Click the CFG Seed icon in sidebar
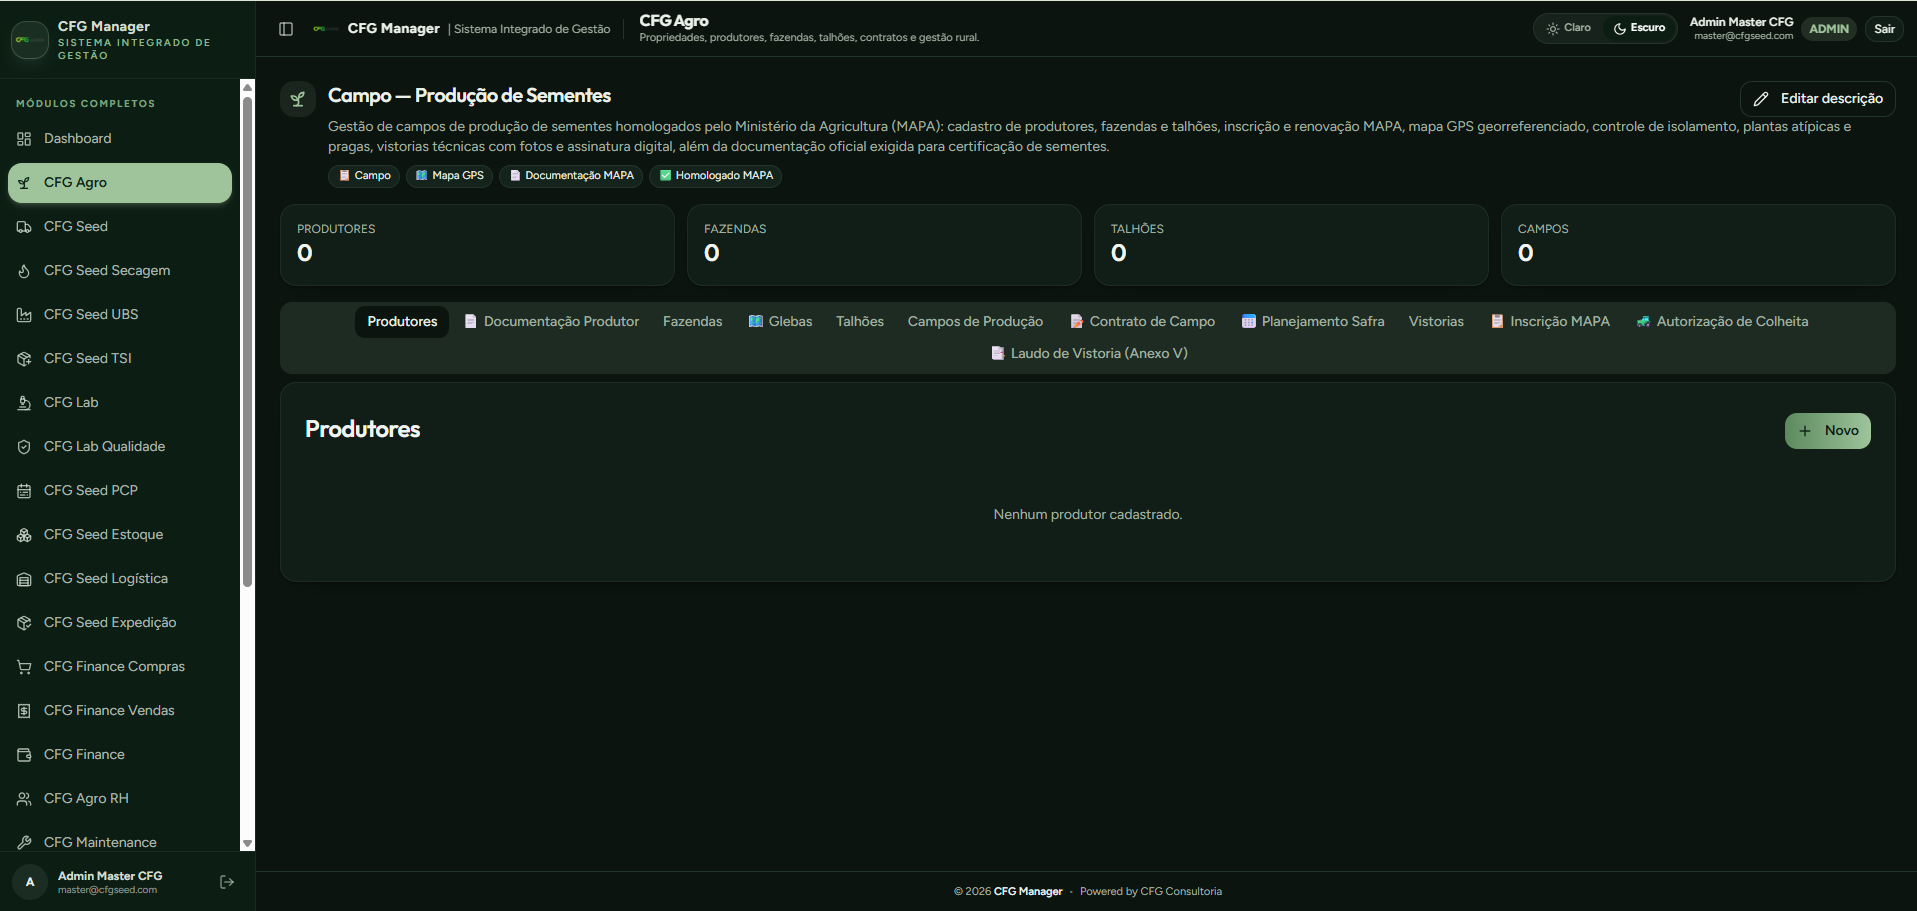The height and width of the screenshot is (911, 1917). [x=24, y=227]
